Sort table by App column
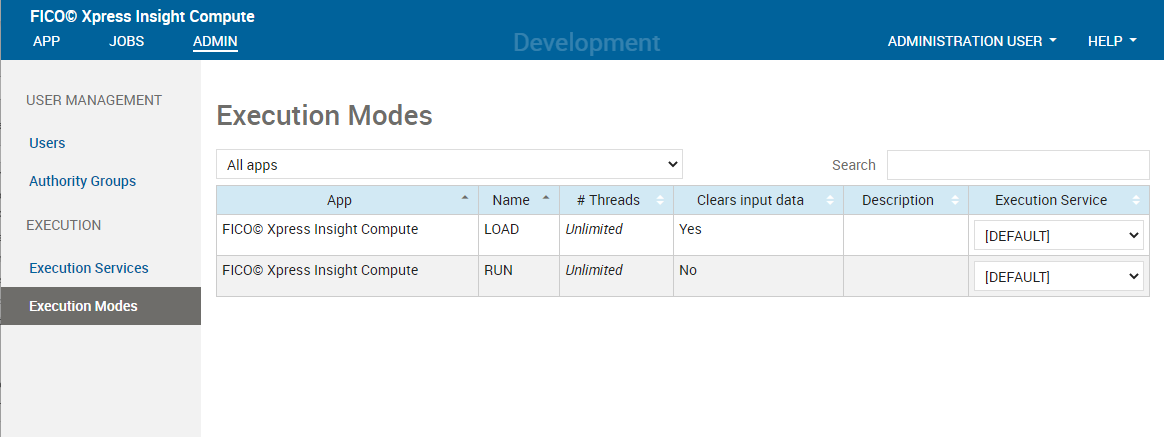Viewport: 1164px width, 437px height. pos(347,200)
